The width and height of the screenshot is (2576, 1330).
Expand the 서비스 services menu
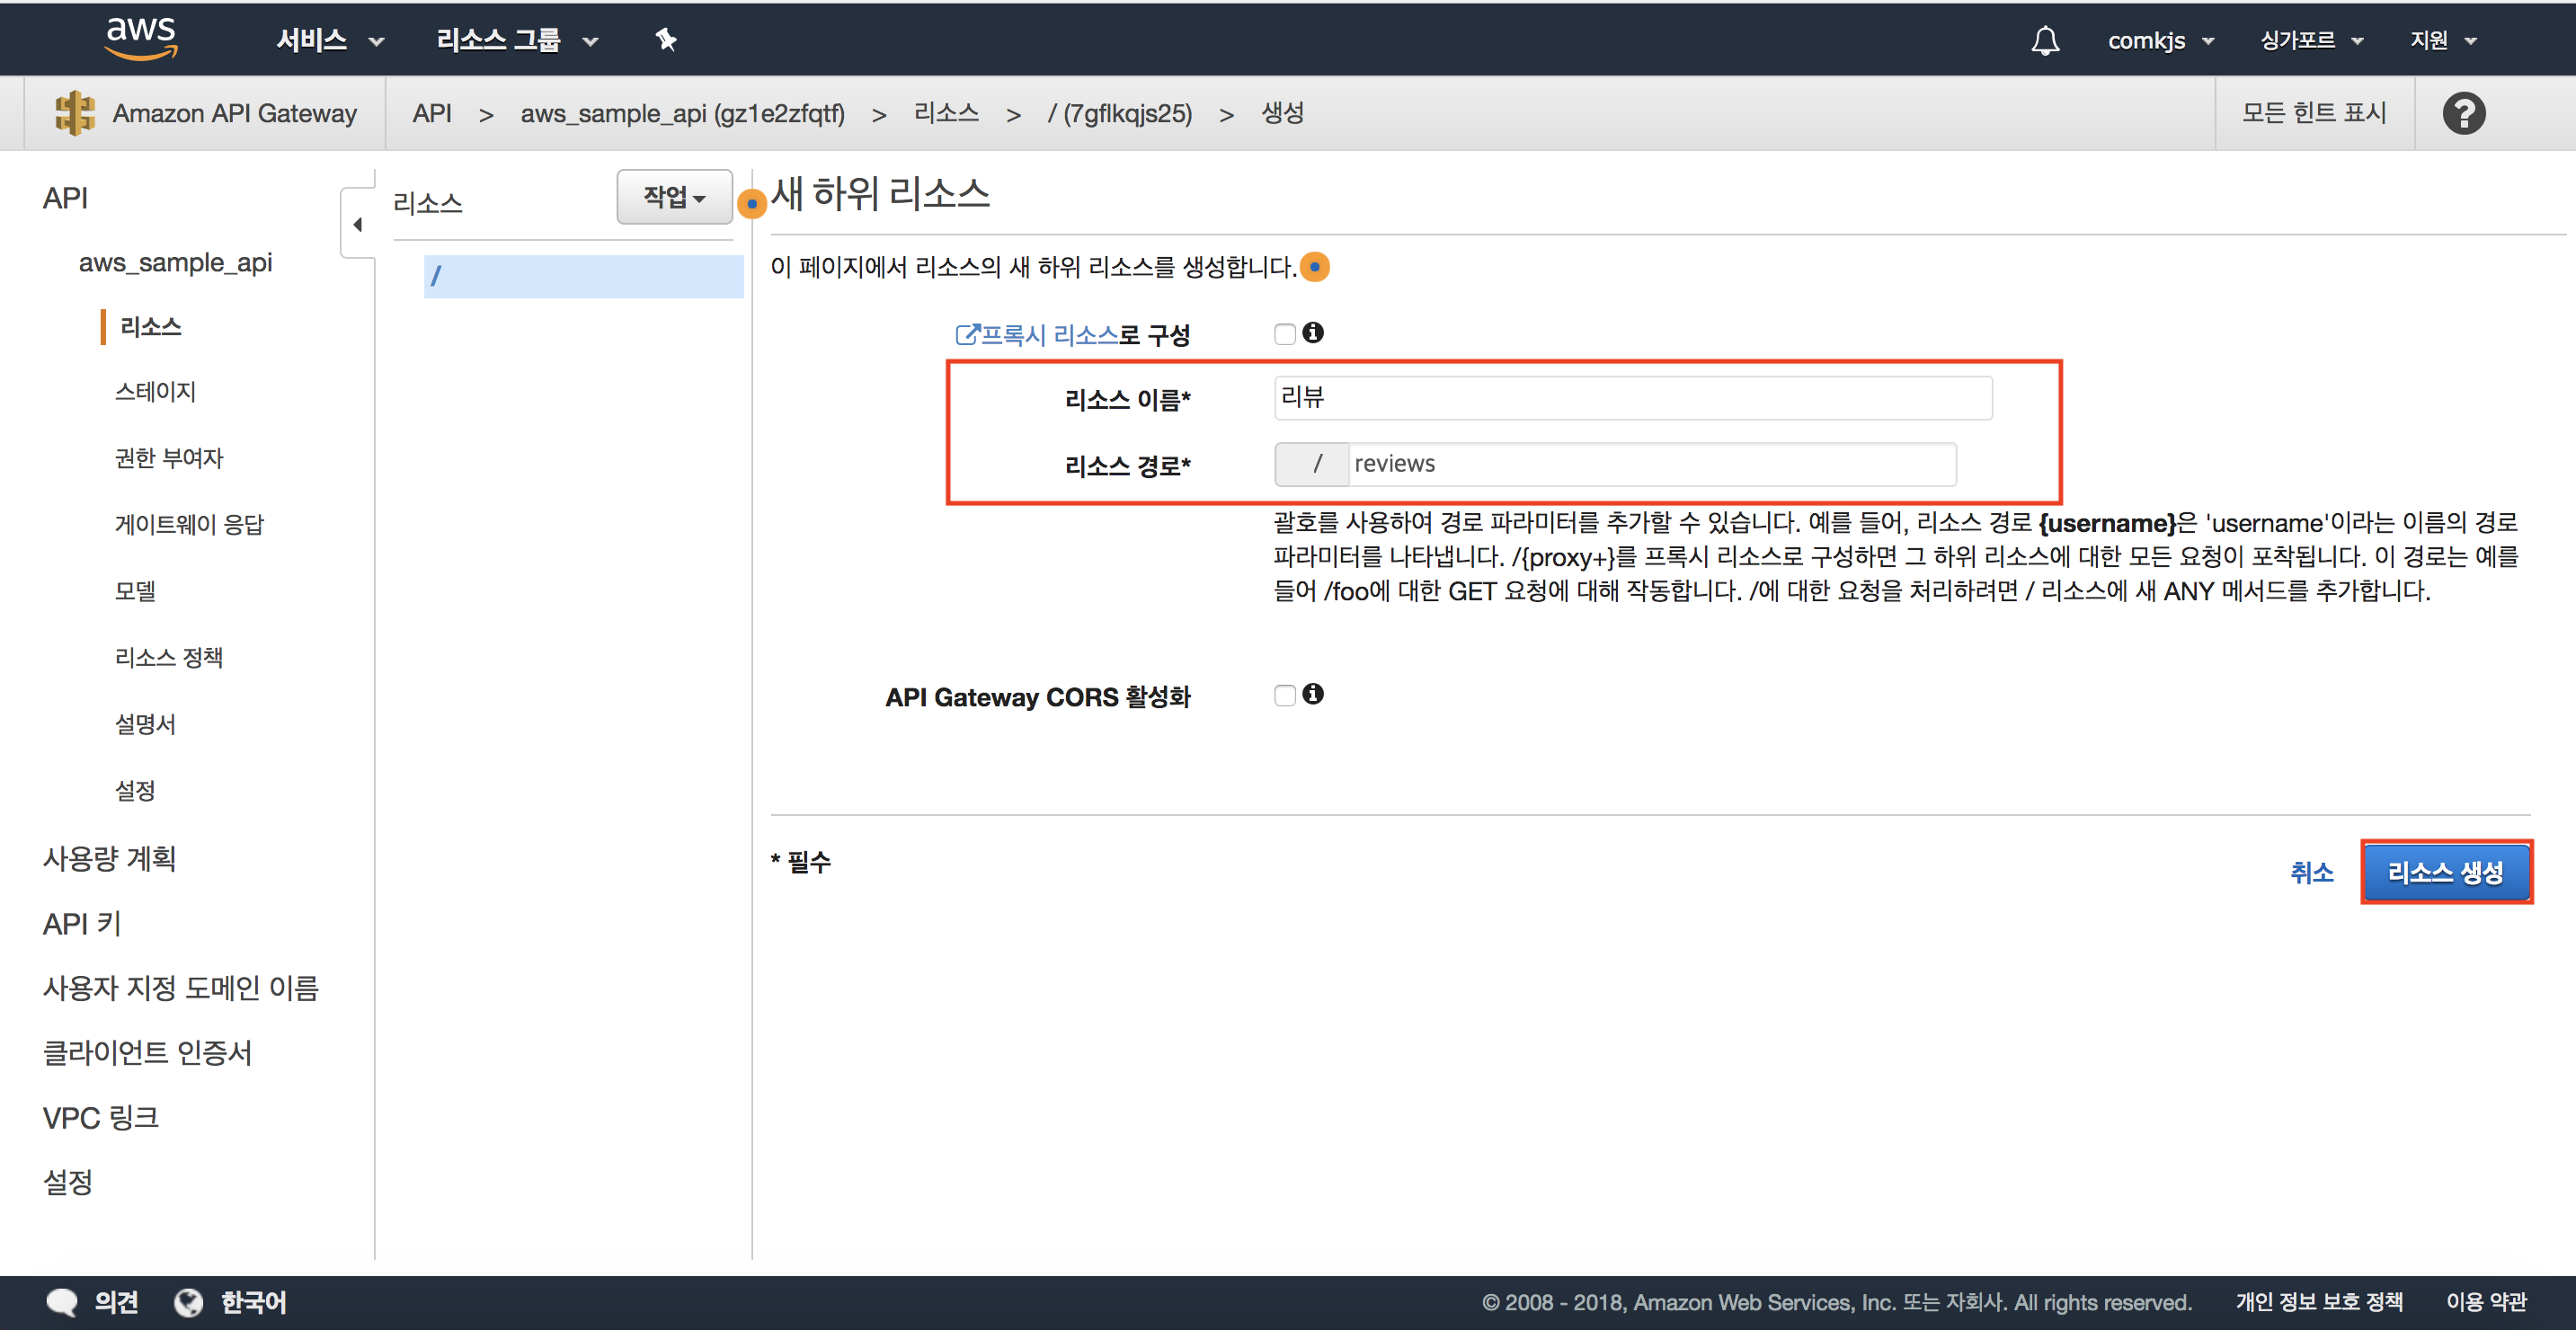click(x=330, y=40)
